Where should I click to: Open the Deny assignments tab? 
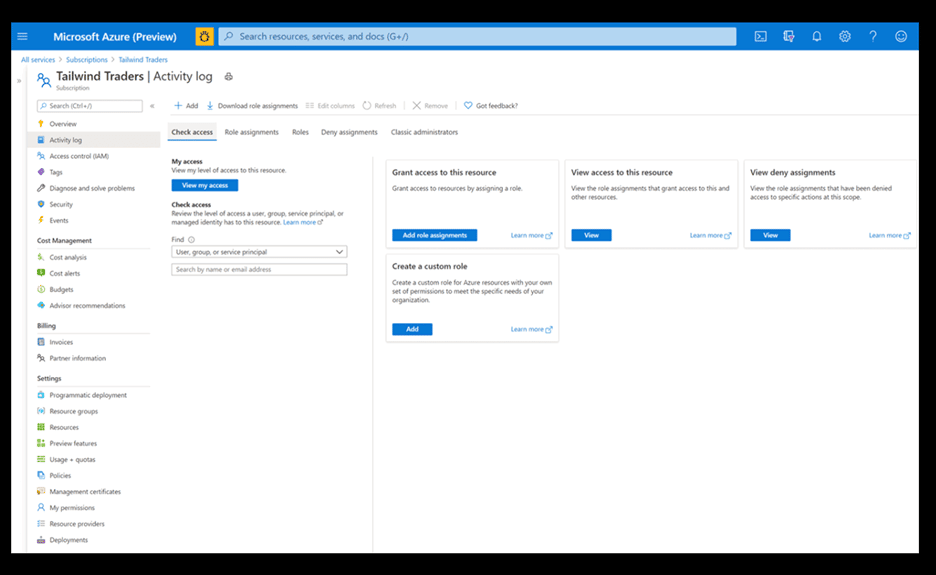[x=349, y=132]
